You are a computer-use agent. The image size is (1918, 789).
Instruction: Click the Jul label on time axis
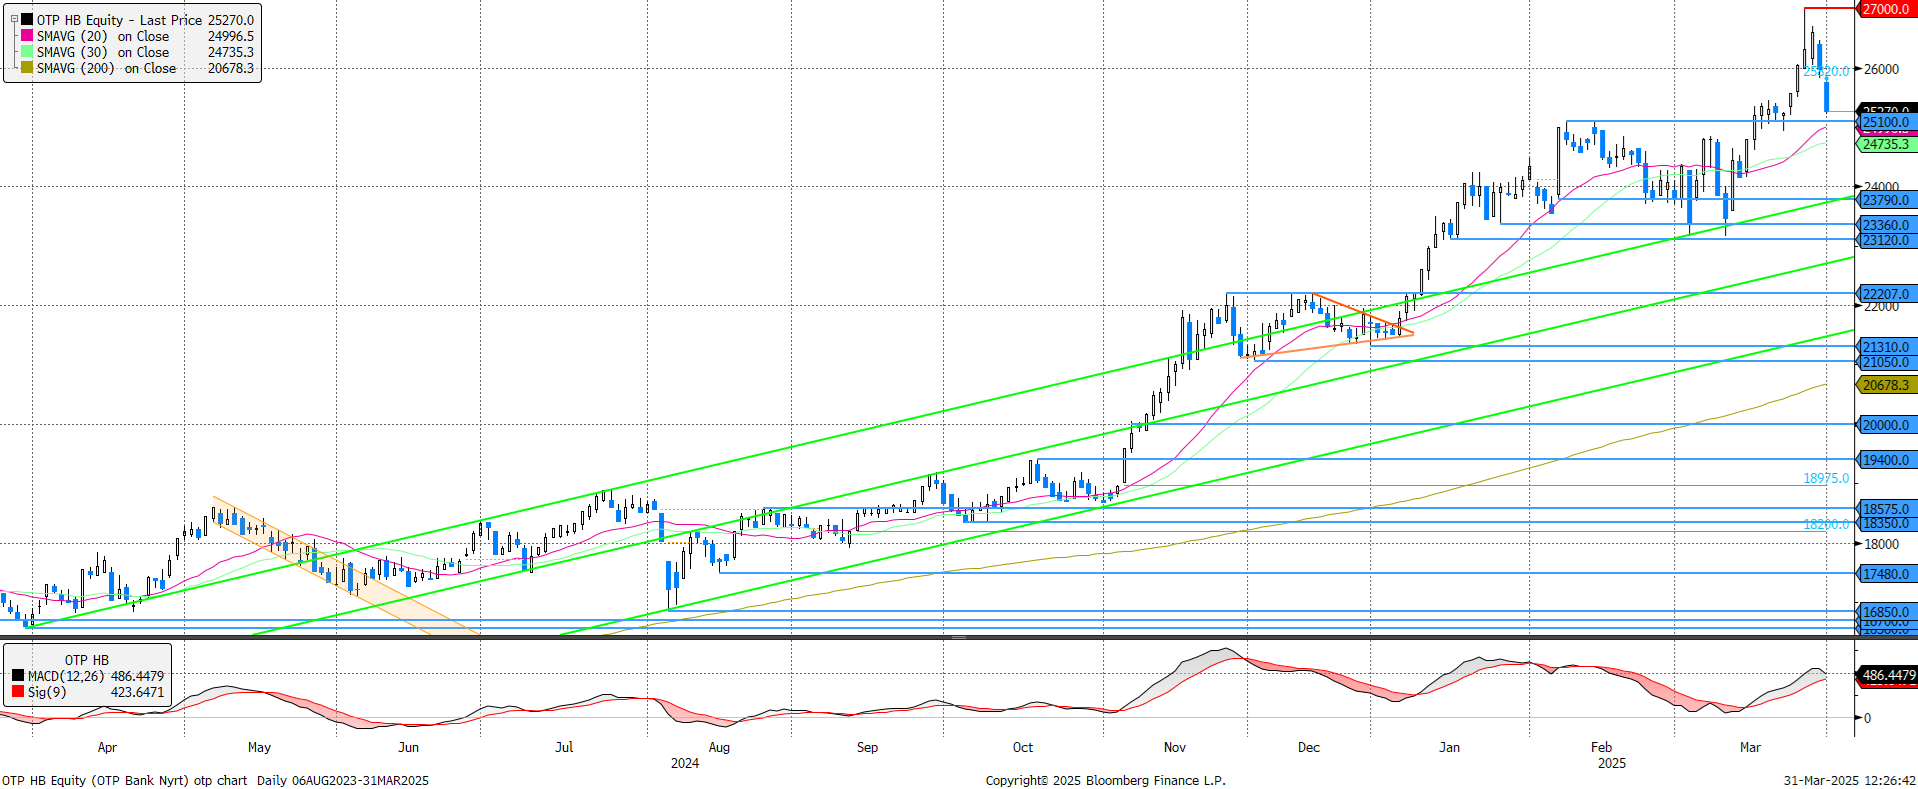click(x=564, y=748)
